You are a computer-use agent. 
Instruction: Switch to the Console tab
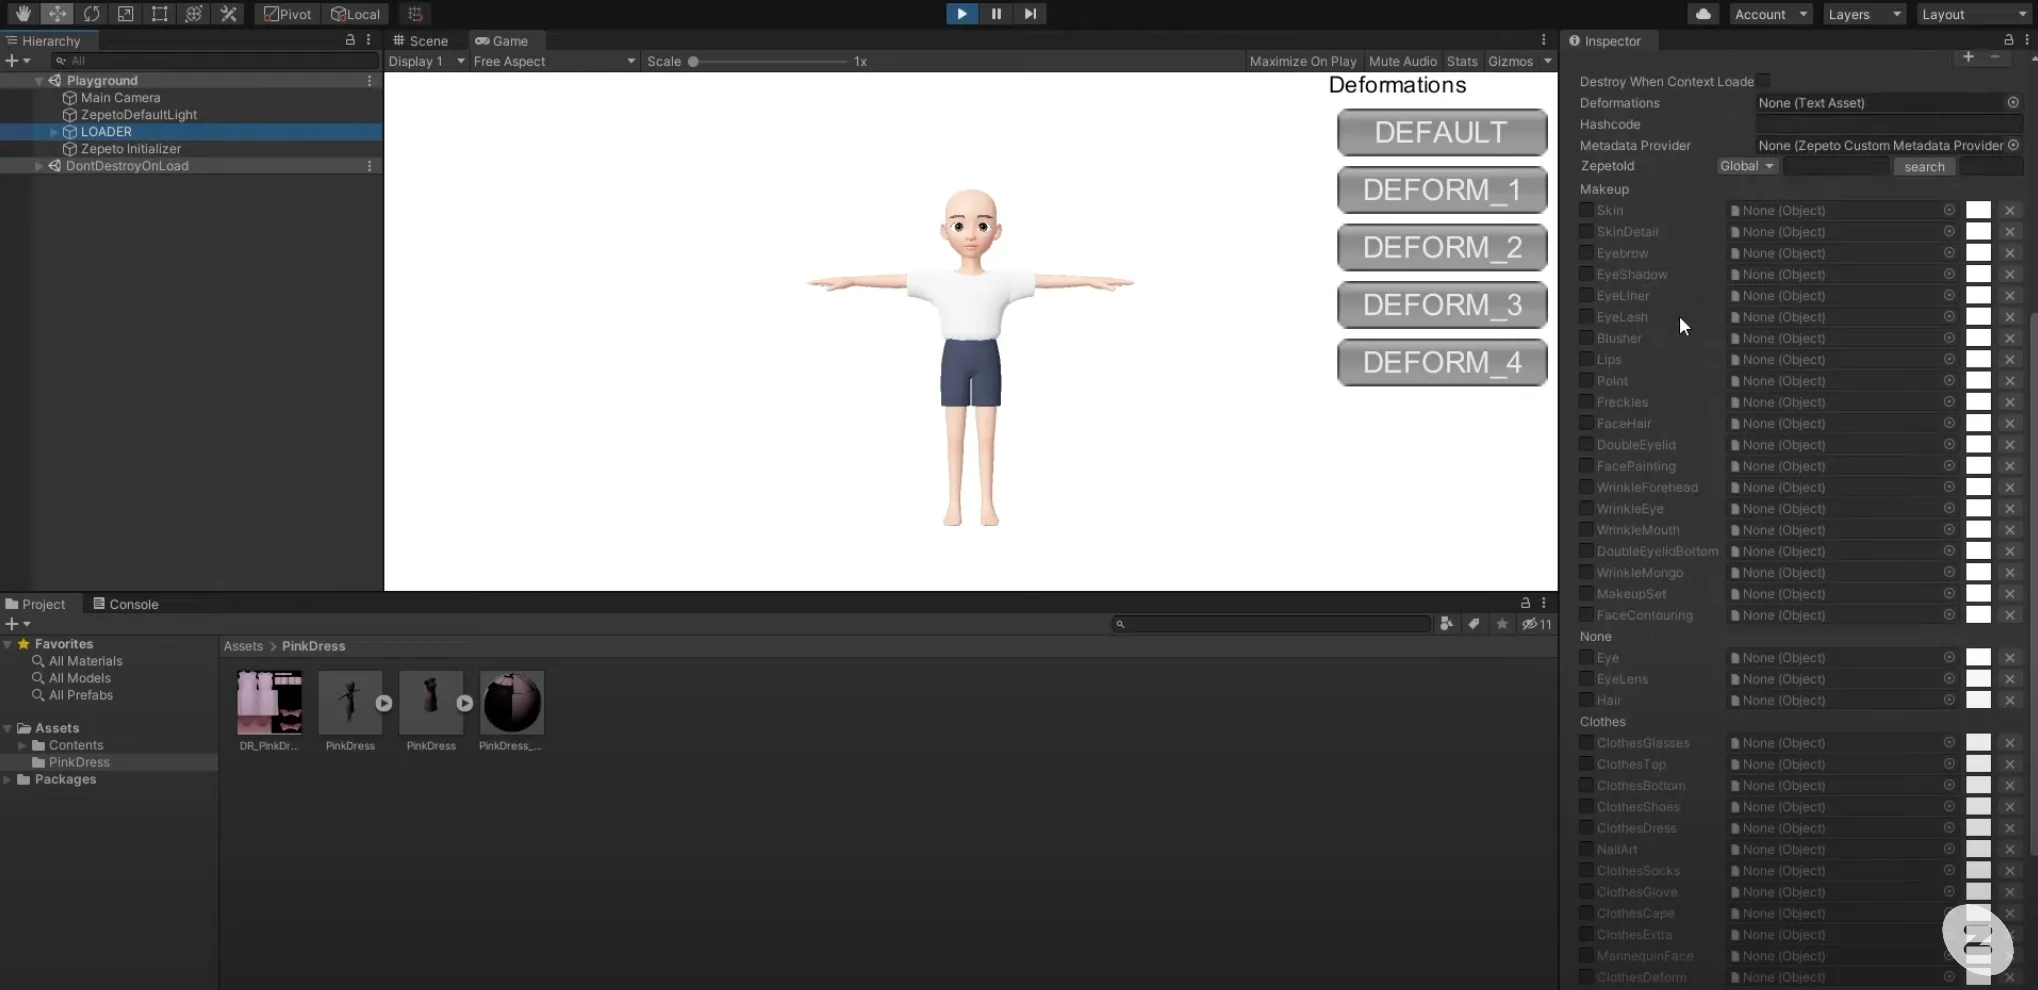pyautogui.click(x=126, y=604)
